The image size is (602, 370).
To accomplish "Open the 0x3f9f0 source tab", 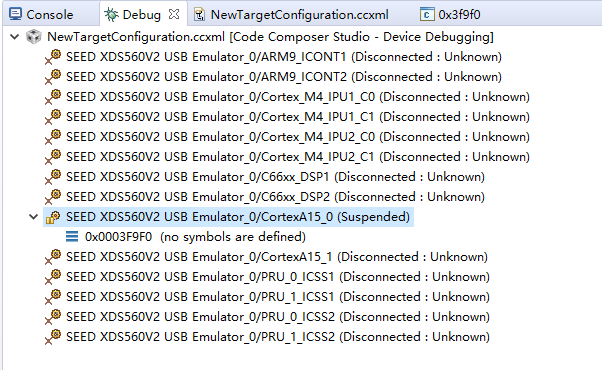I will coord(450,15).
